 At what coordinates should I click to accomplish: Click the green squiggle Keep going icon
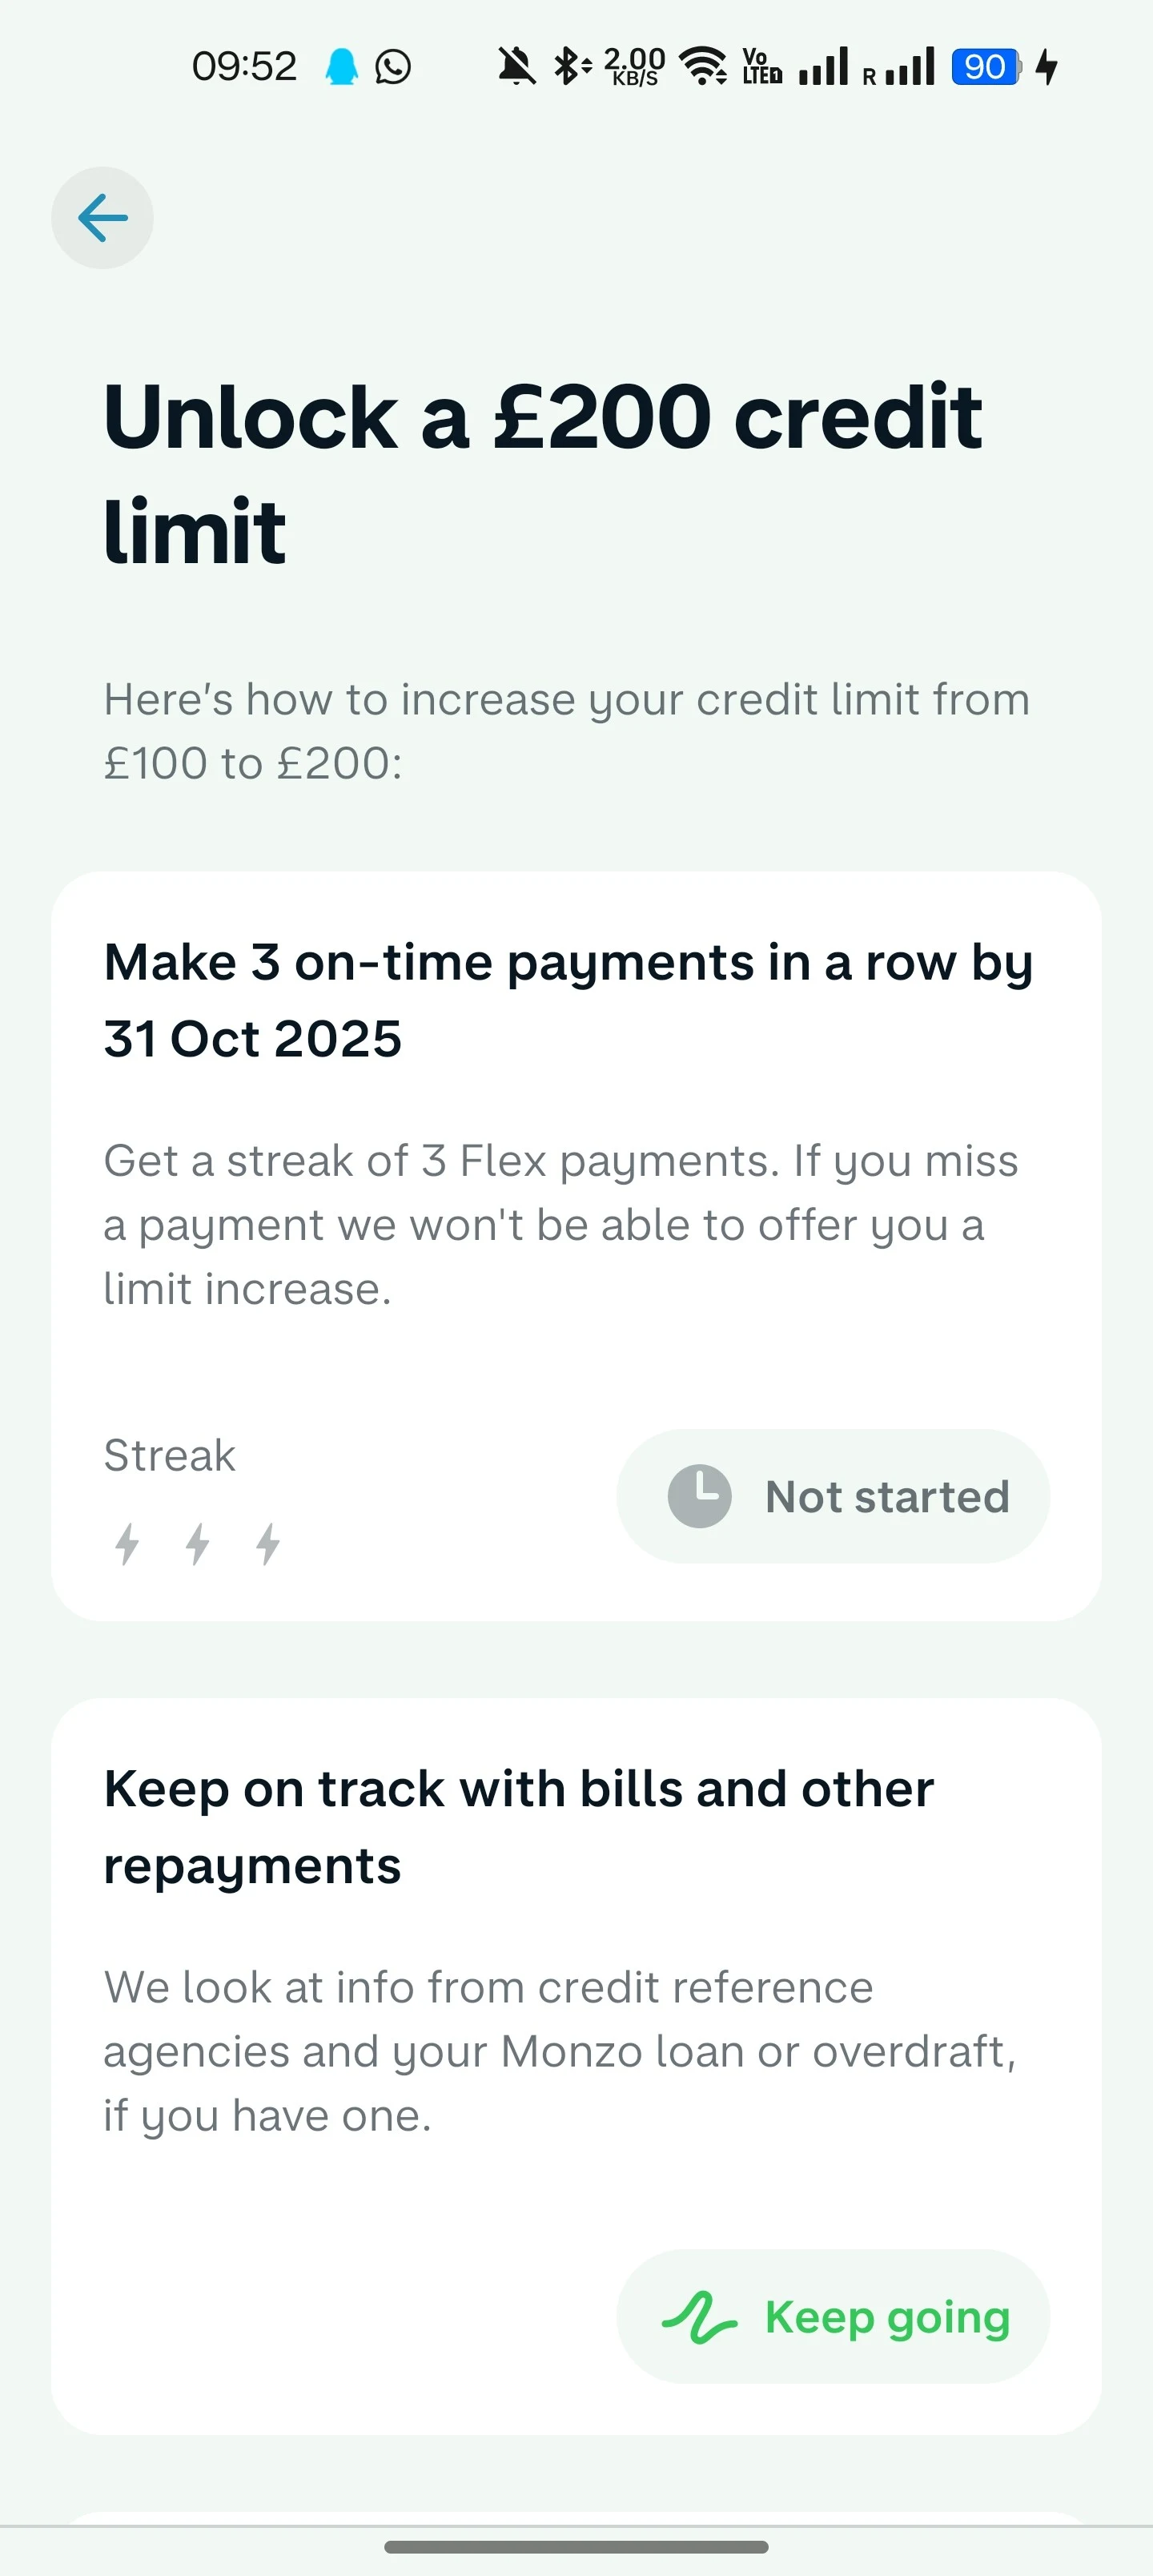point(699,2317)
